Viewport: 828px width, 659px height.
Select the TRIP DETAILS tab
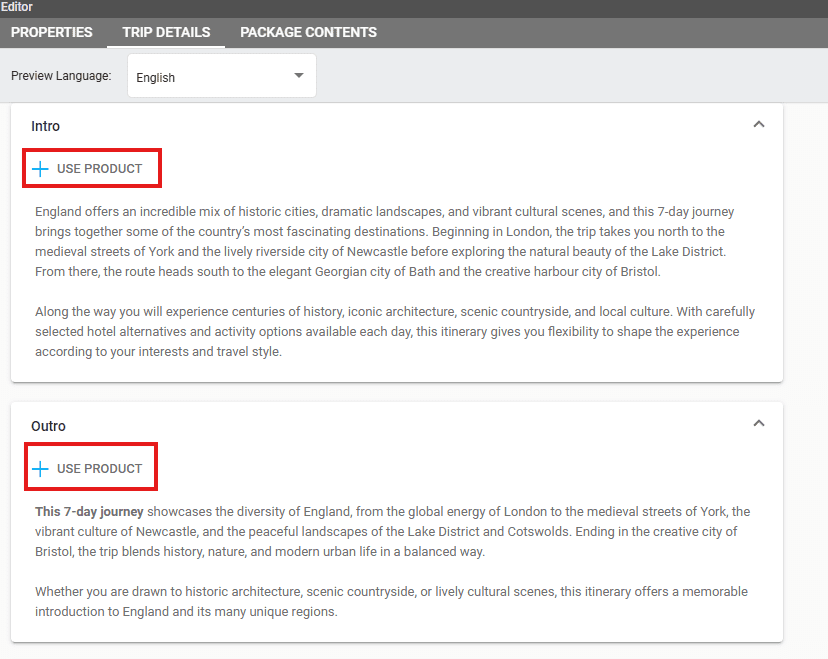(166, 32)
